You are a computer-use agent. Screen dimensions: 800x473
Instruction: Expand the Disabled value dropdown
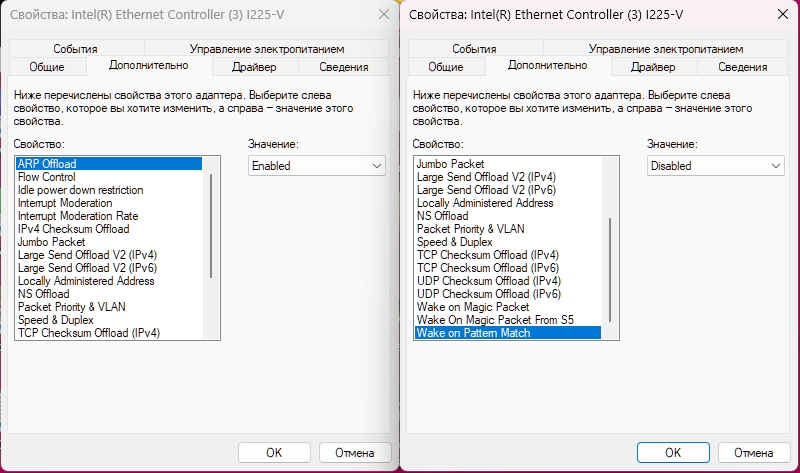[x=716, y=166]
